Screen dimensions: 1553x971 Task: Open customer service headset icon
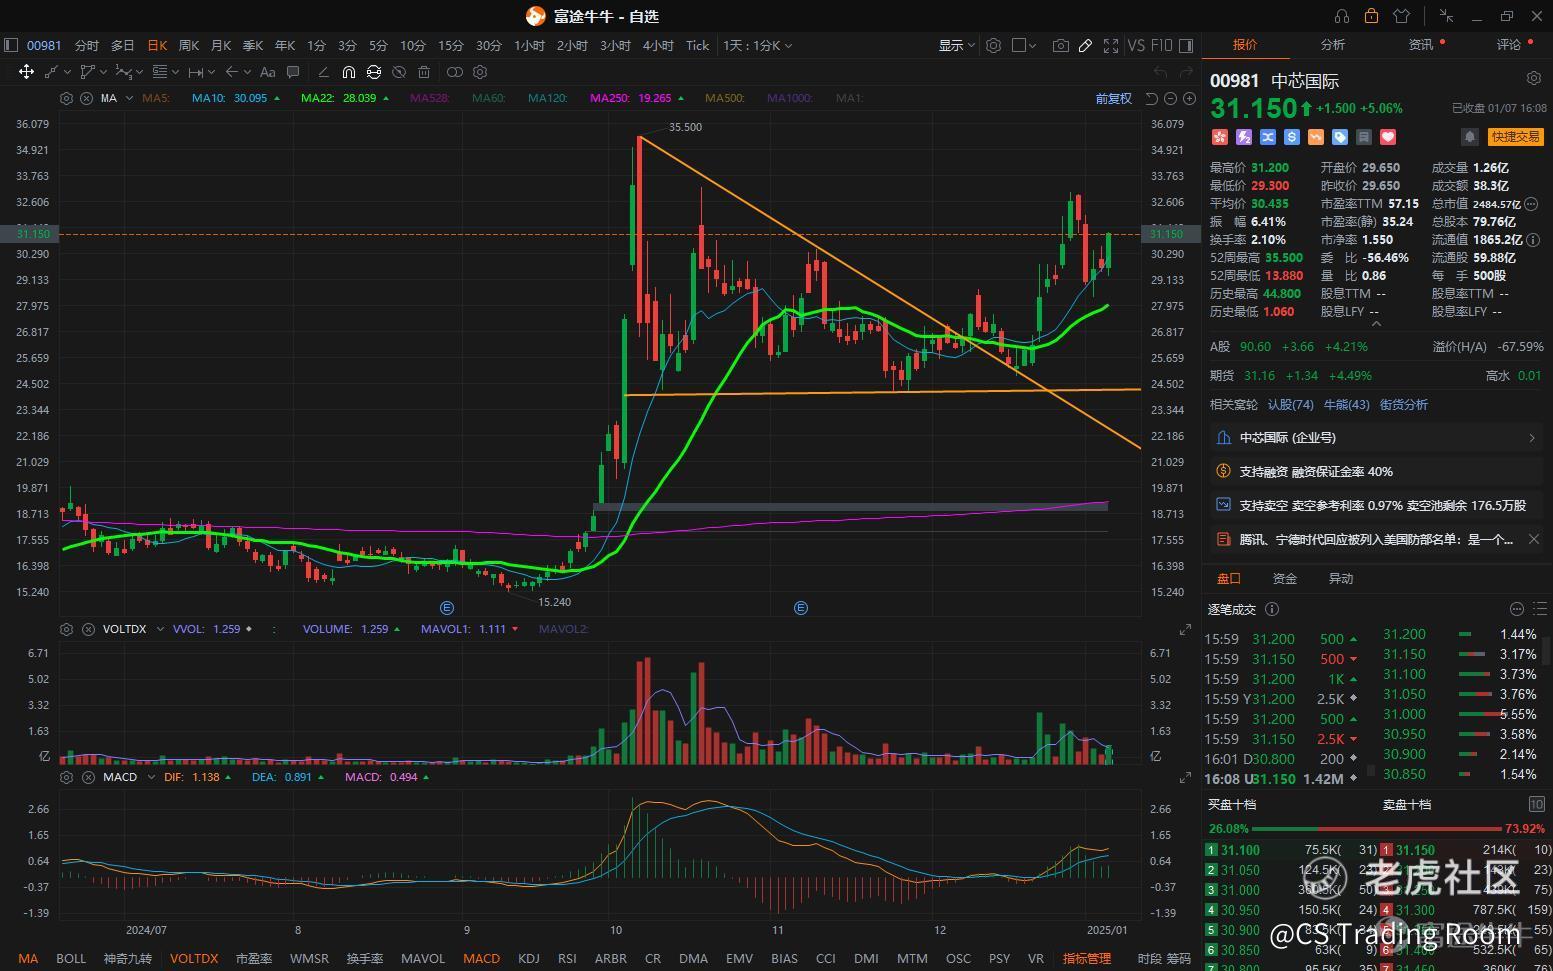coord(1342,16)
